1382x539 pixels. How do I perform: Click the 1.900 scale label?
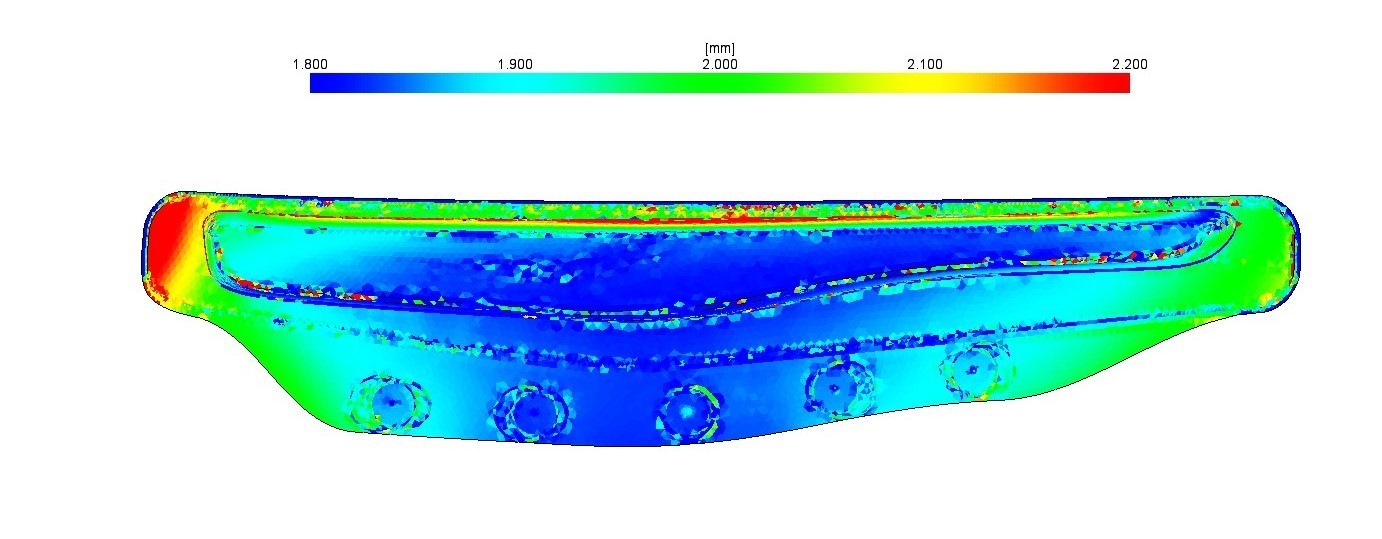point(515,64)
